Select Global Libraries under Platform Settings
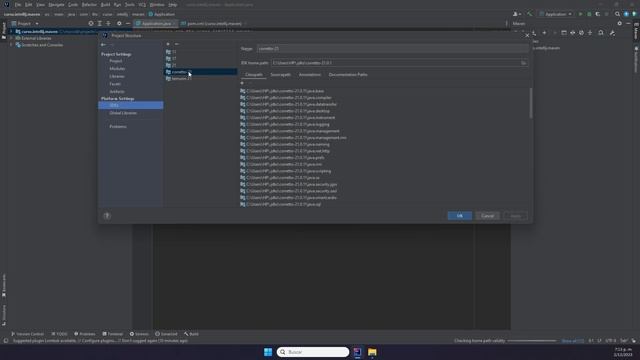Viewport: 640px width, 360px height. (123, 113)
